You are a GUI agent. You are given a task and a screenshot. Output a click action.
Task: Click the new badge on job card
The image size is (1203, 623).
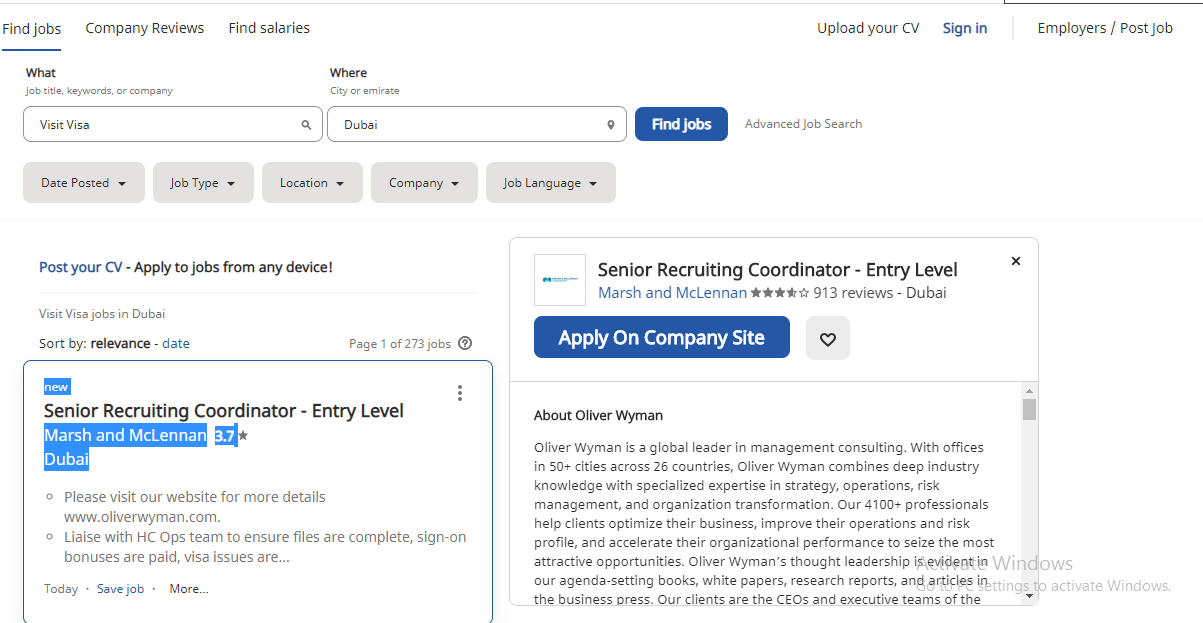pyautogui.click(x=57, y=387)
